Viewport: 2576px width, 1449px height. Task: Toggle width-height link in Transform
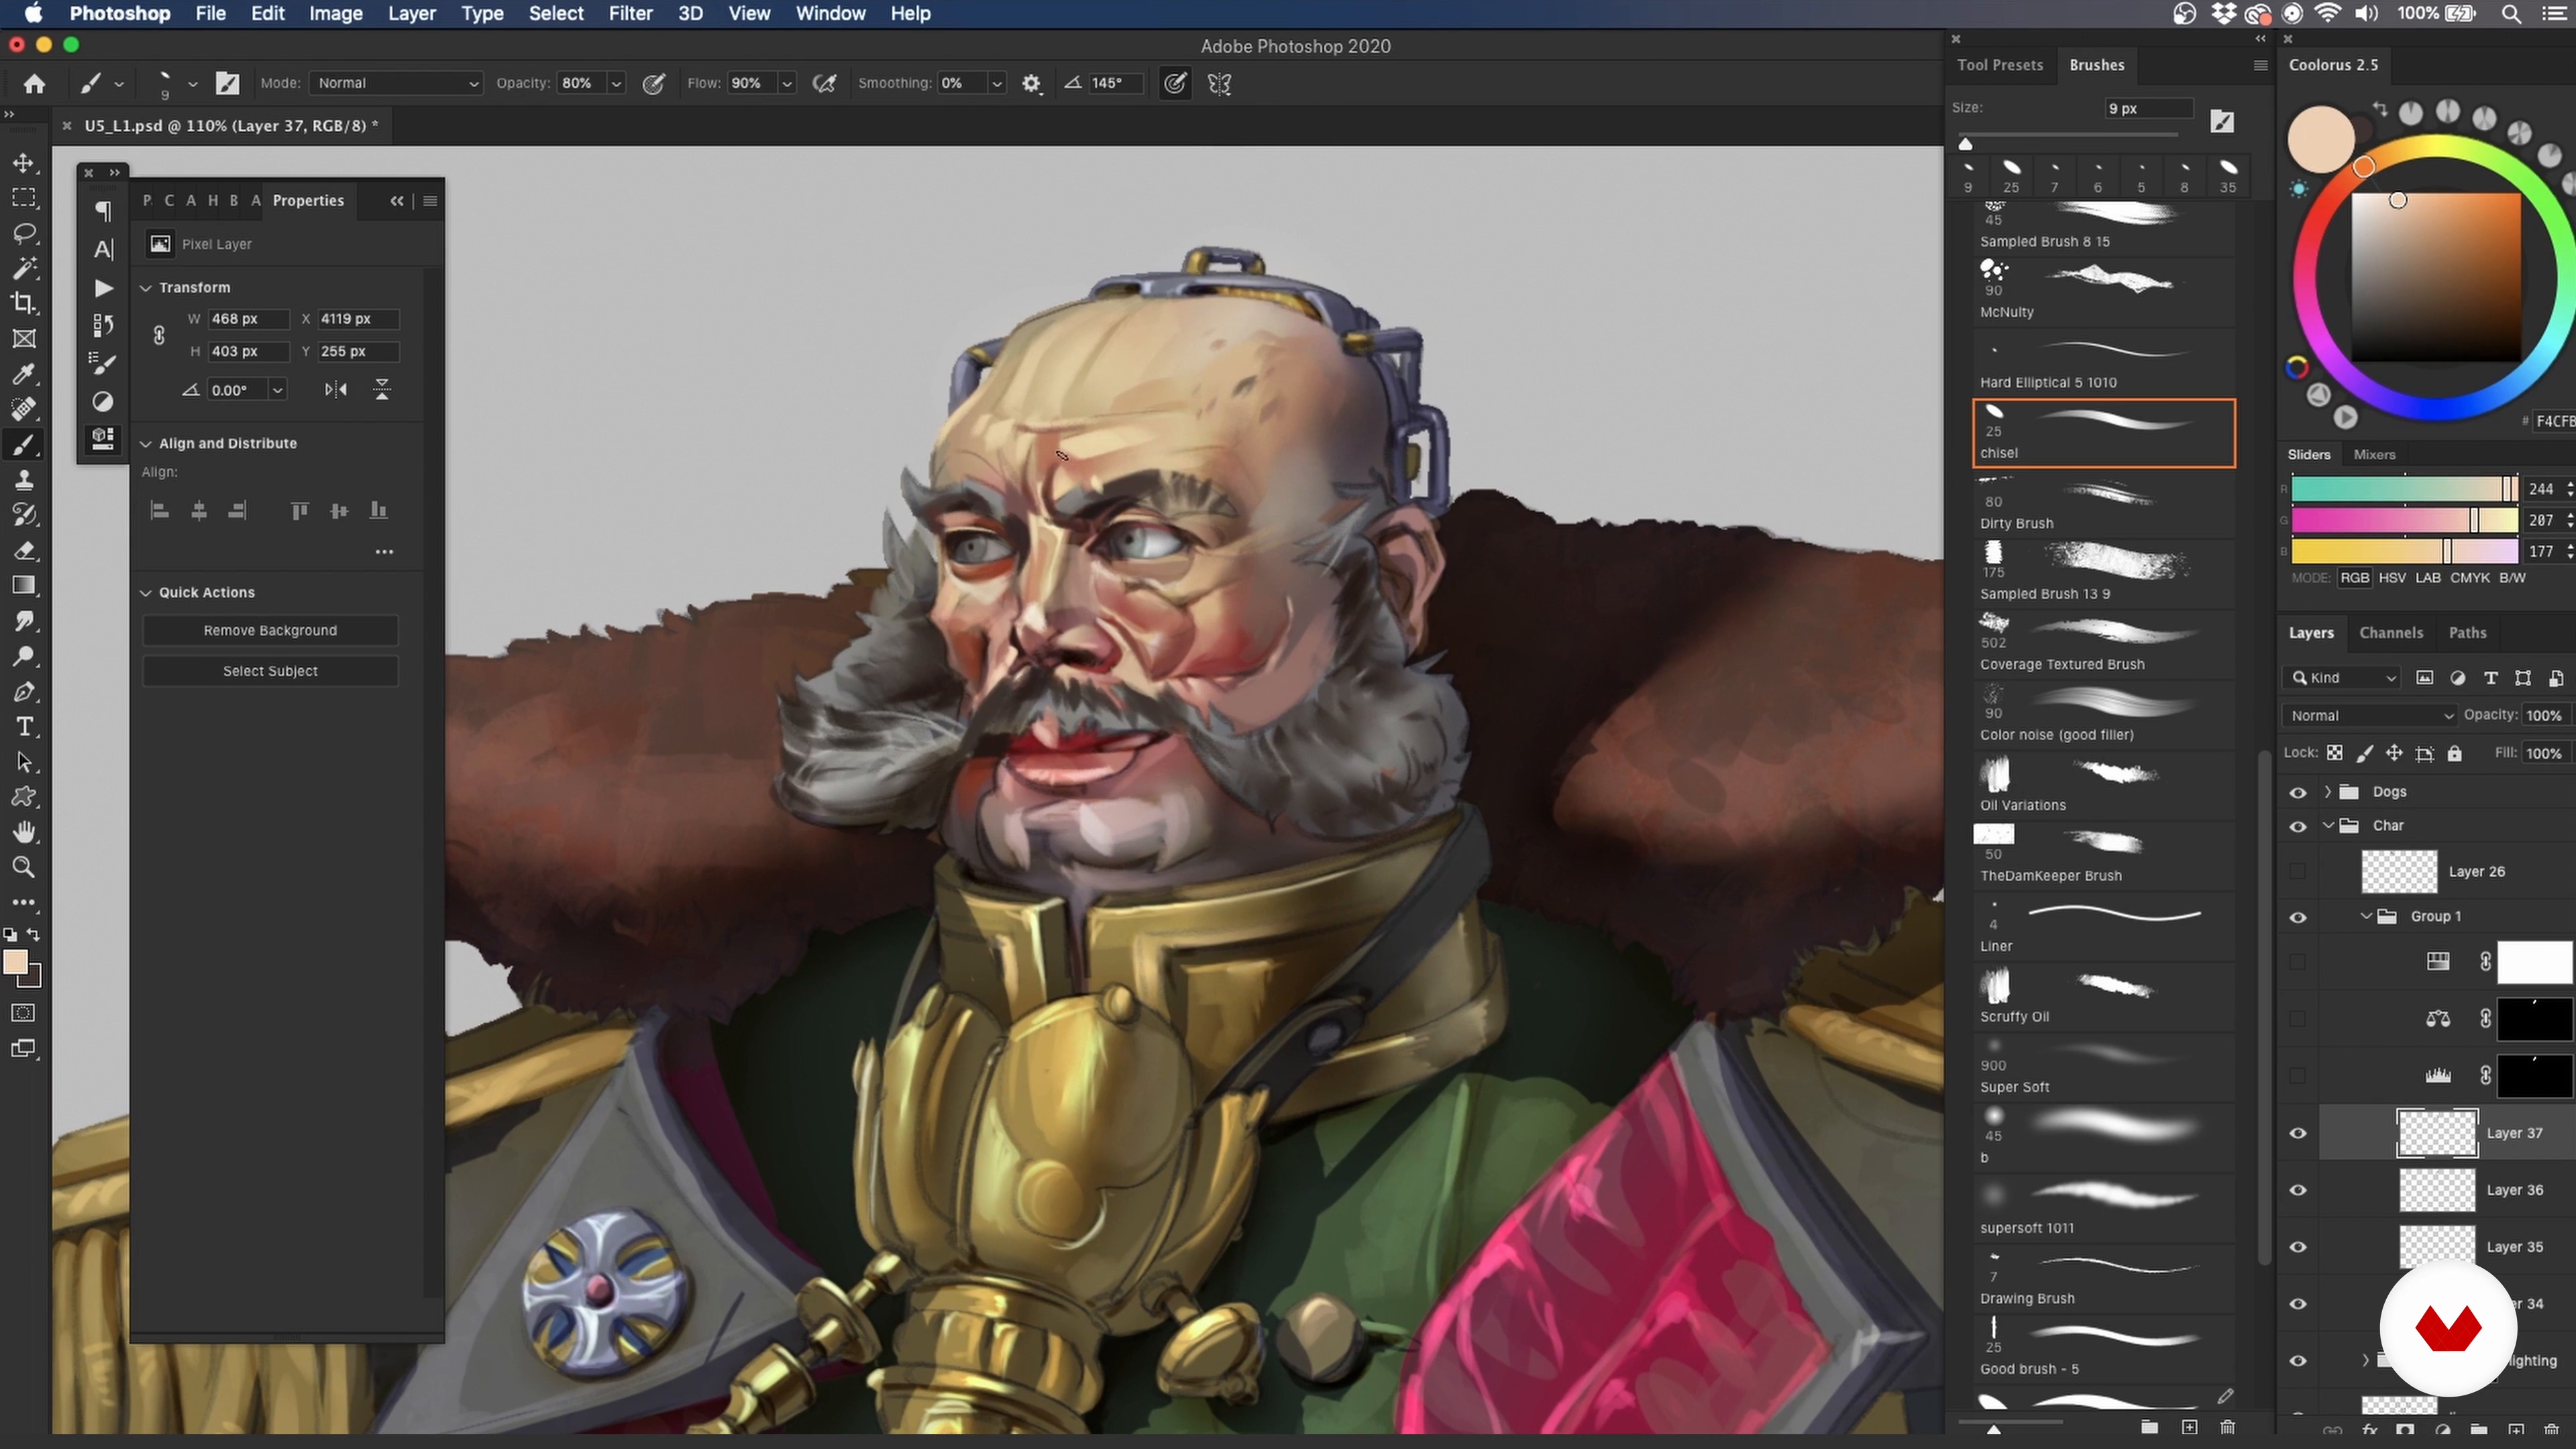(x=159, y=335)
